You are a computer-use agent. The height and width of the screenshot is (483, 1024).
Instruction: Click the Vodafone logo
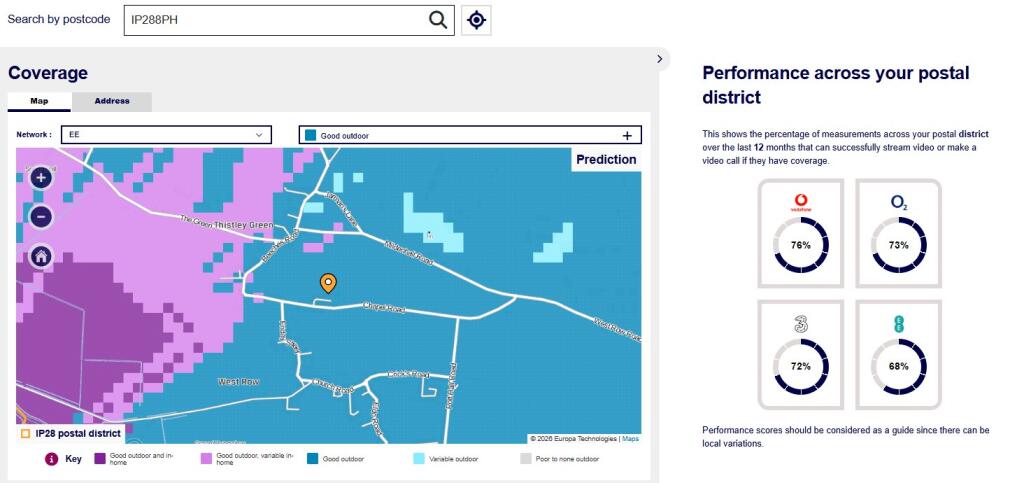tap(801, 202)
